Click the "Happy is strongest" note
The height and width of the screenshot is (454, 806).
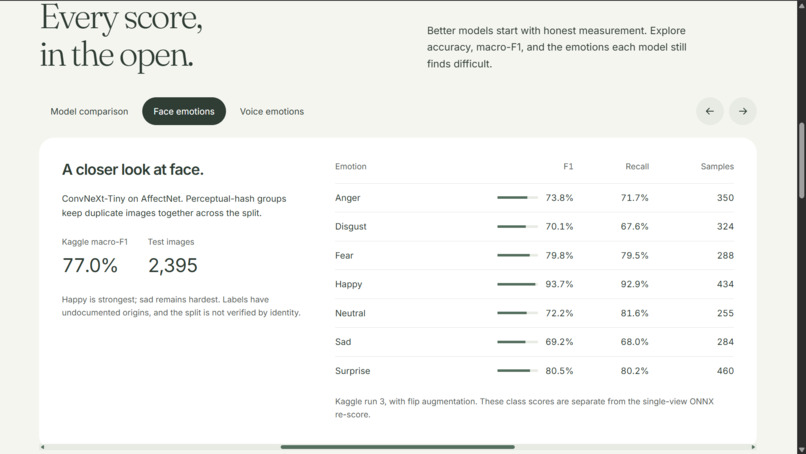point(181,306)
